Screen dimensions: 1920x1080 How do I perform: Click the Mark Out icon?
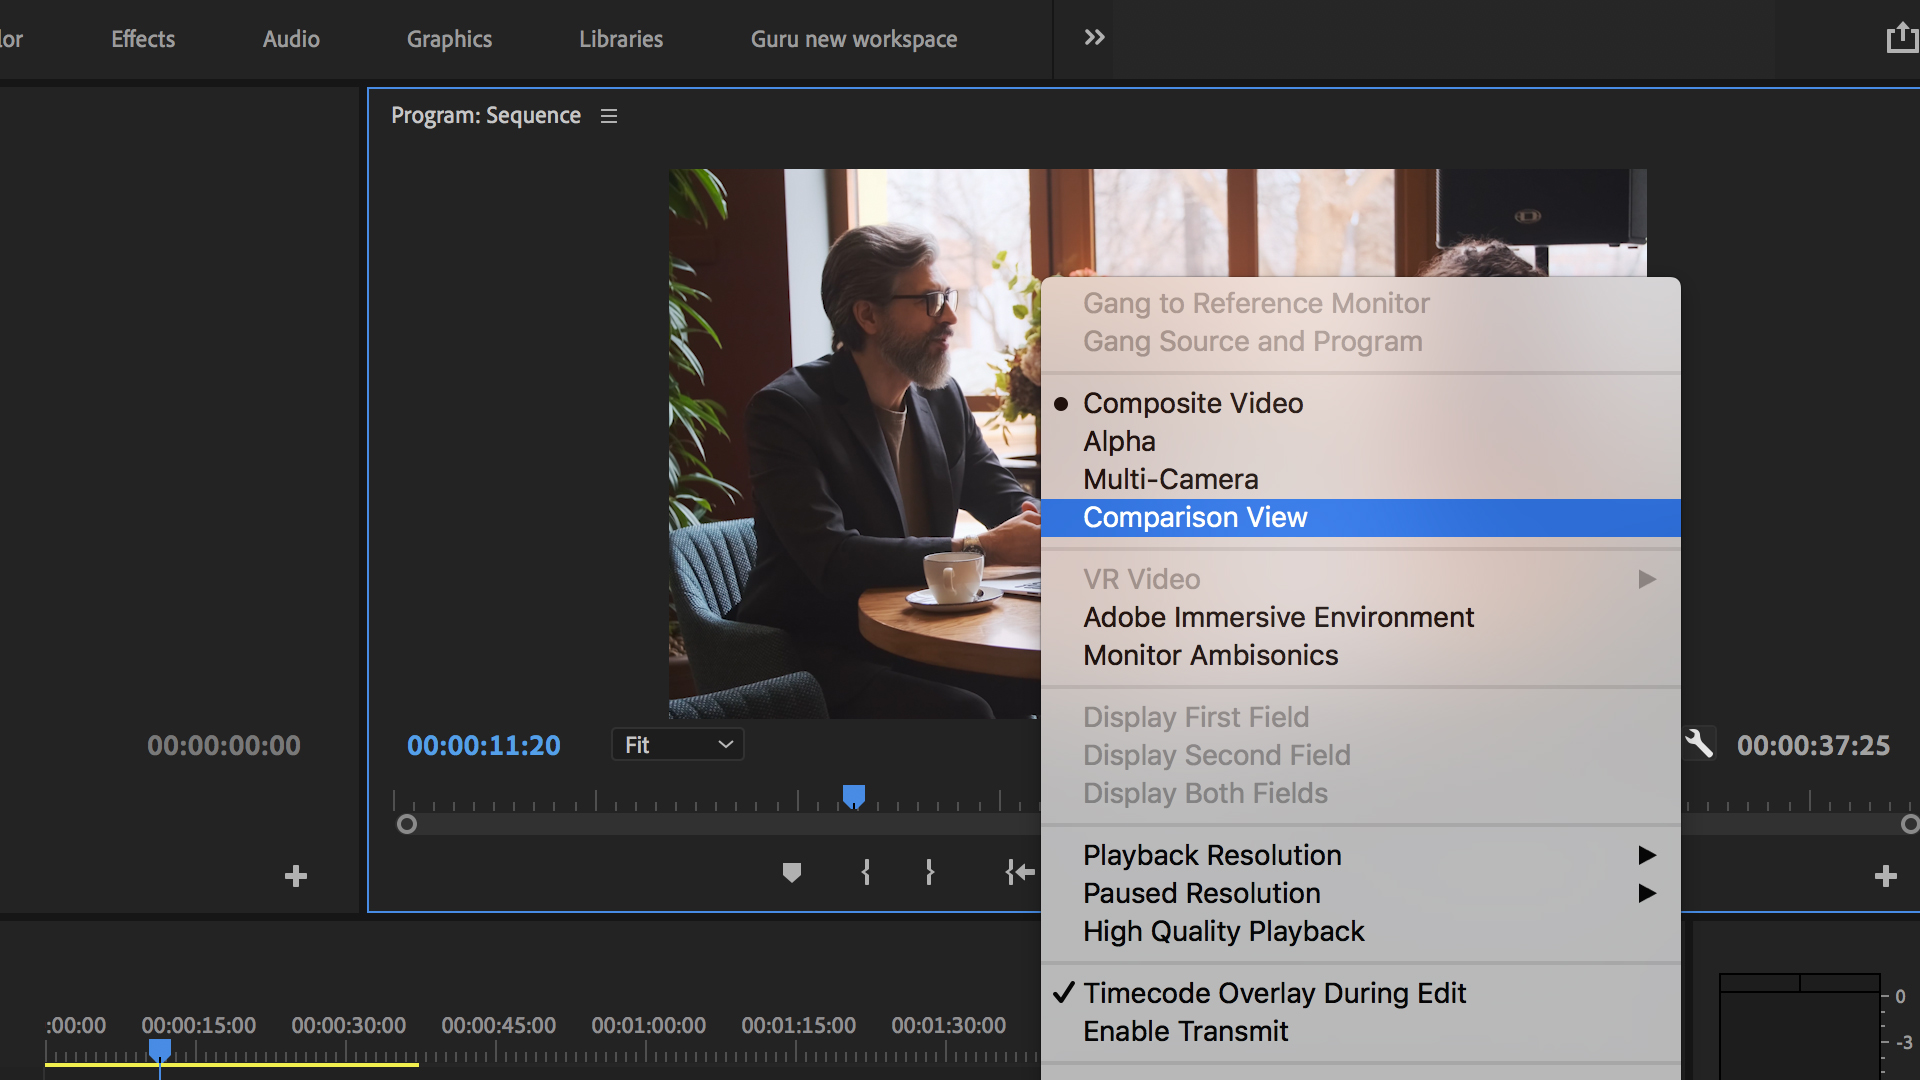pyautogui.click(x=930, y=872)
